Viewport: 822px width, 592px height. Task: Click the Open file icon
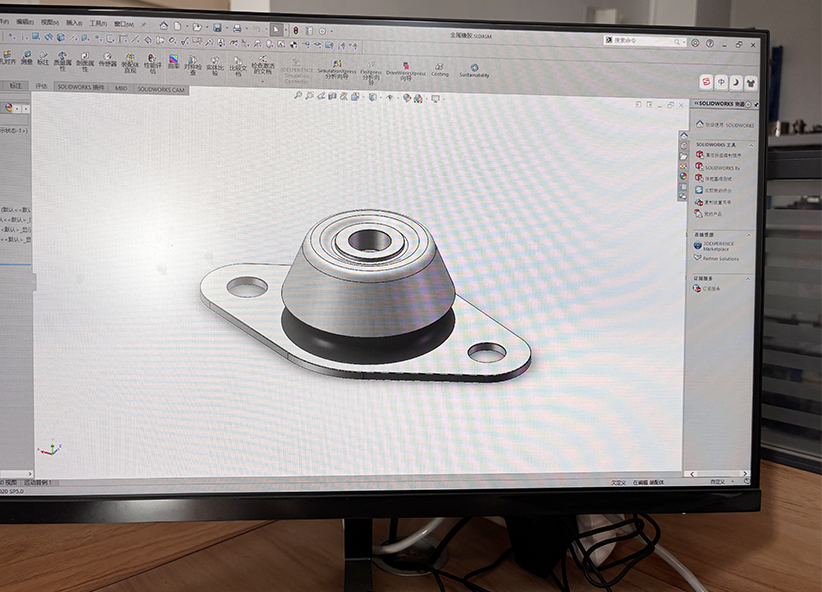click(197, 26)
